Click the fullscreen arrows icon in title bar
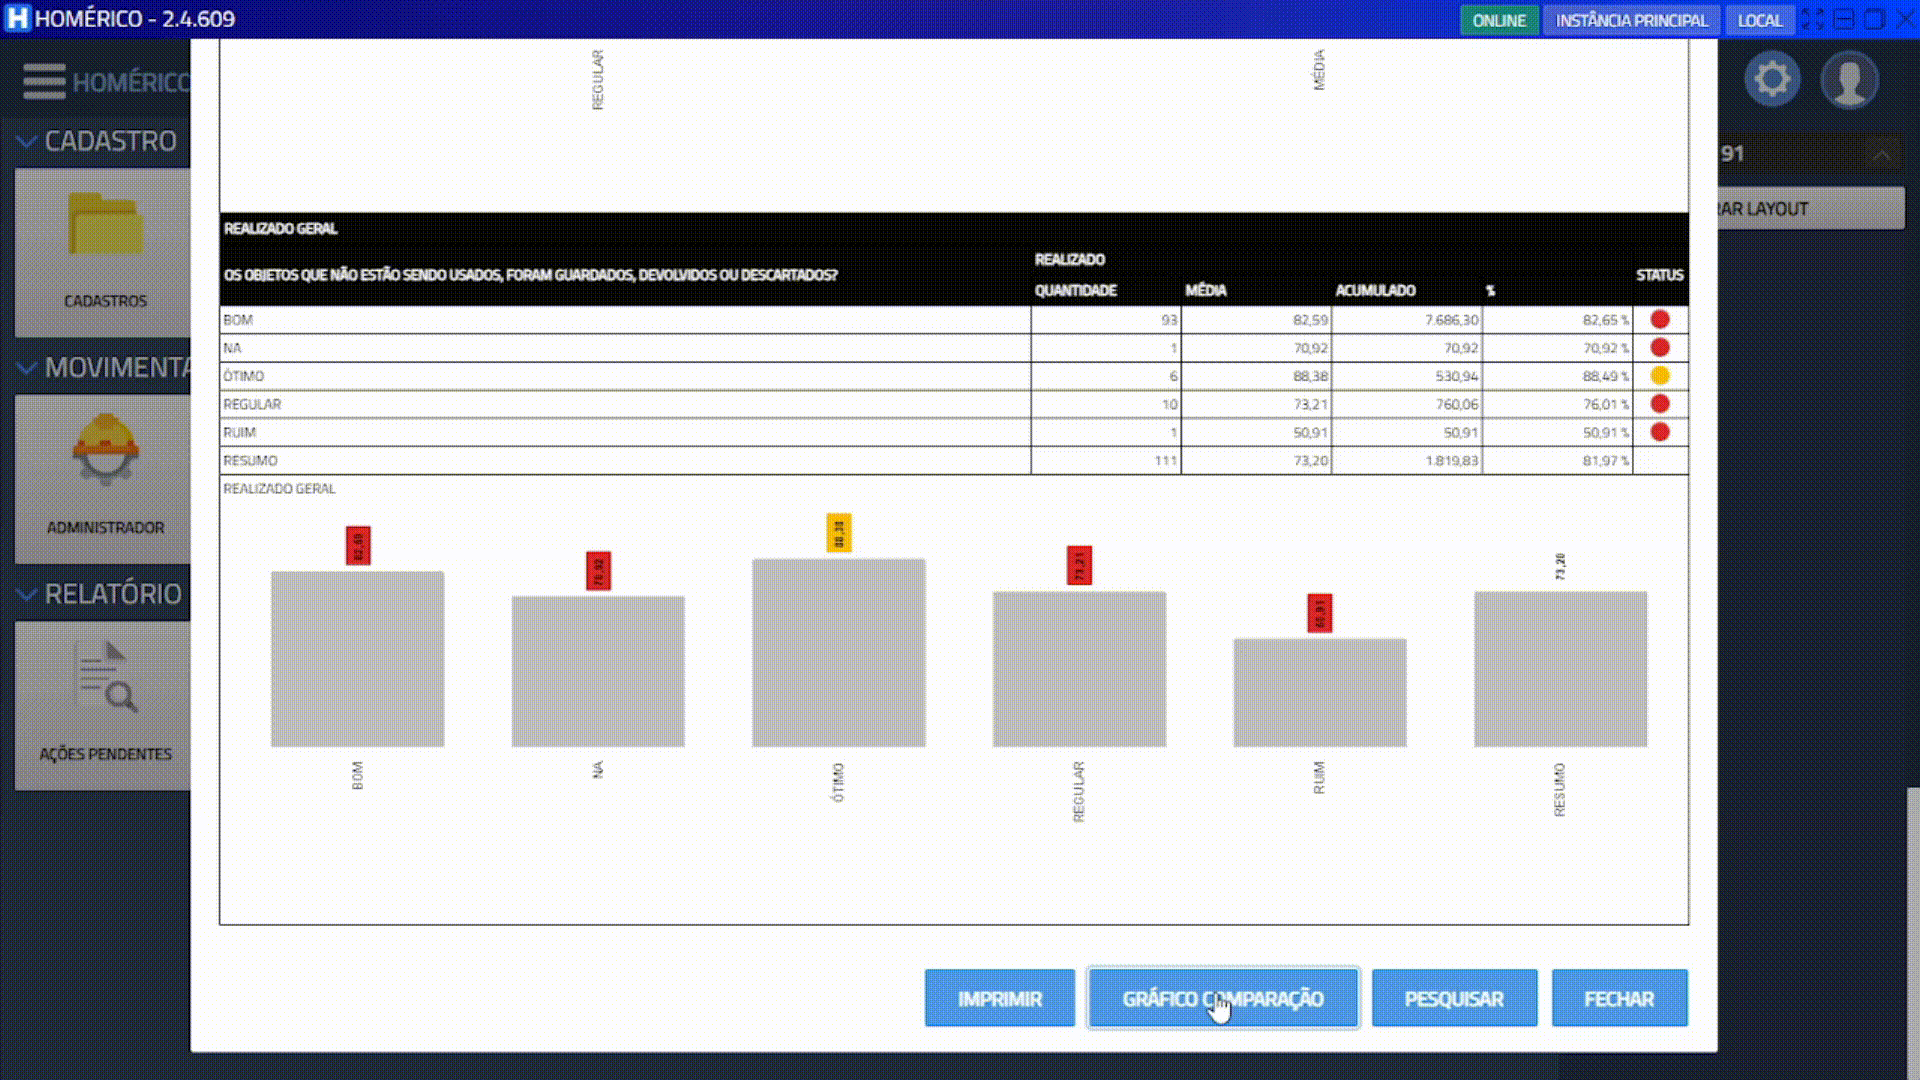 click(x=1812, y=19)
